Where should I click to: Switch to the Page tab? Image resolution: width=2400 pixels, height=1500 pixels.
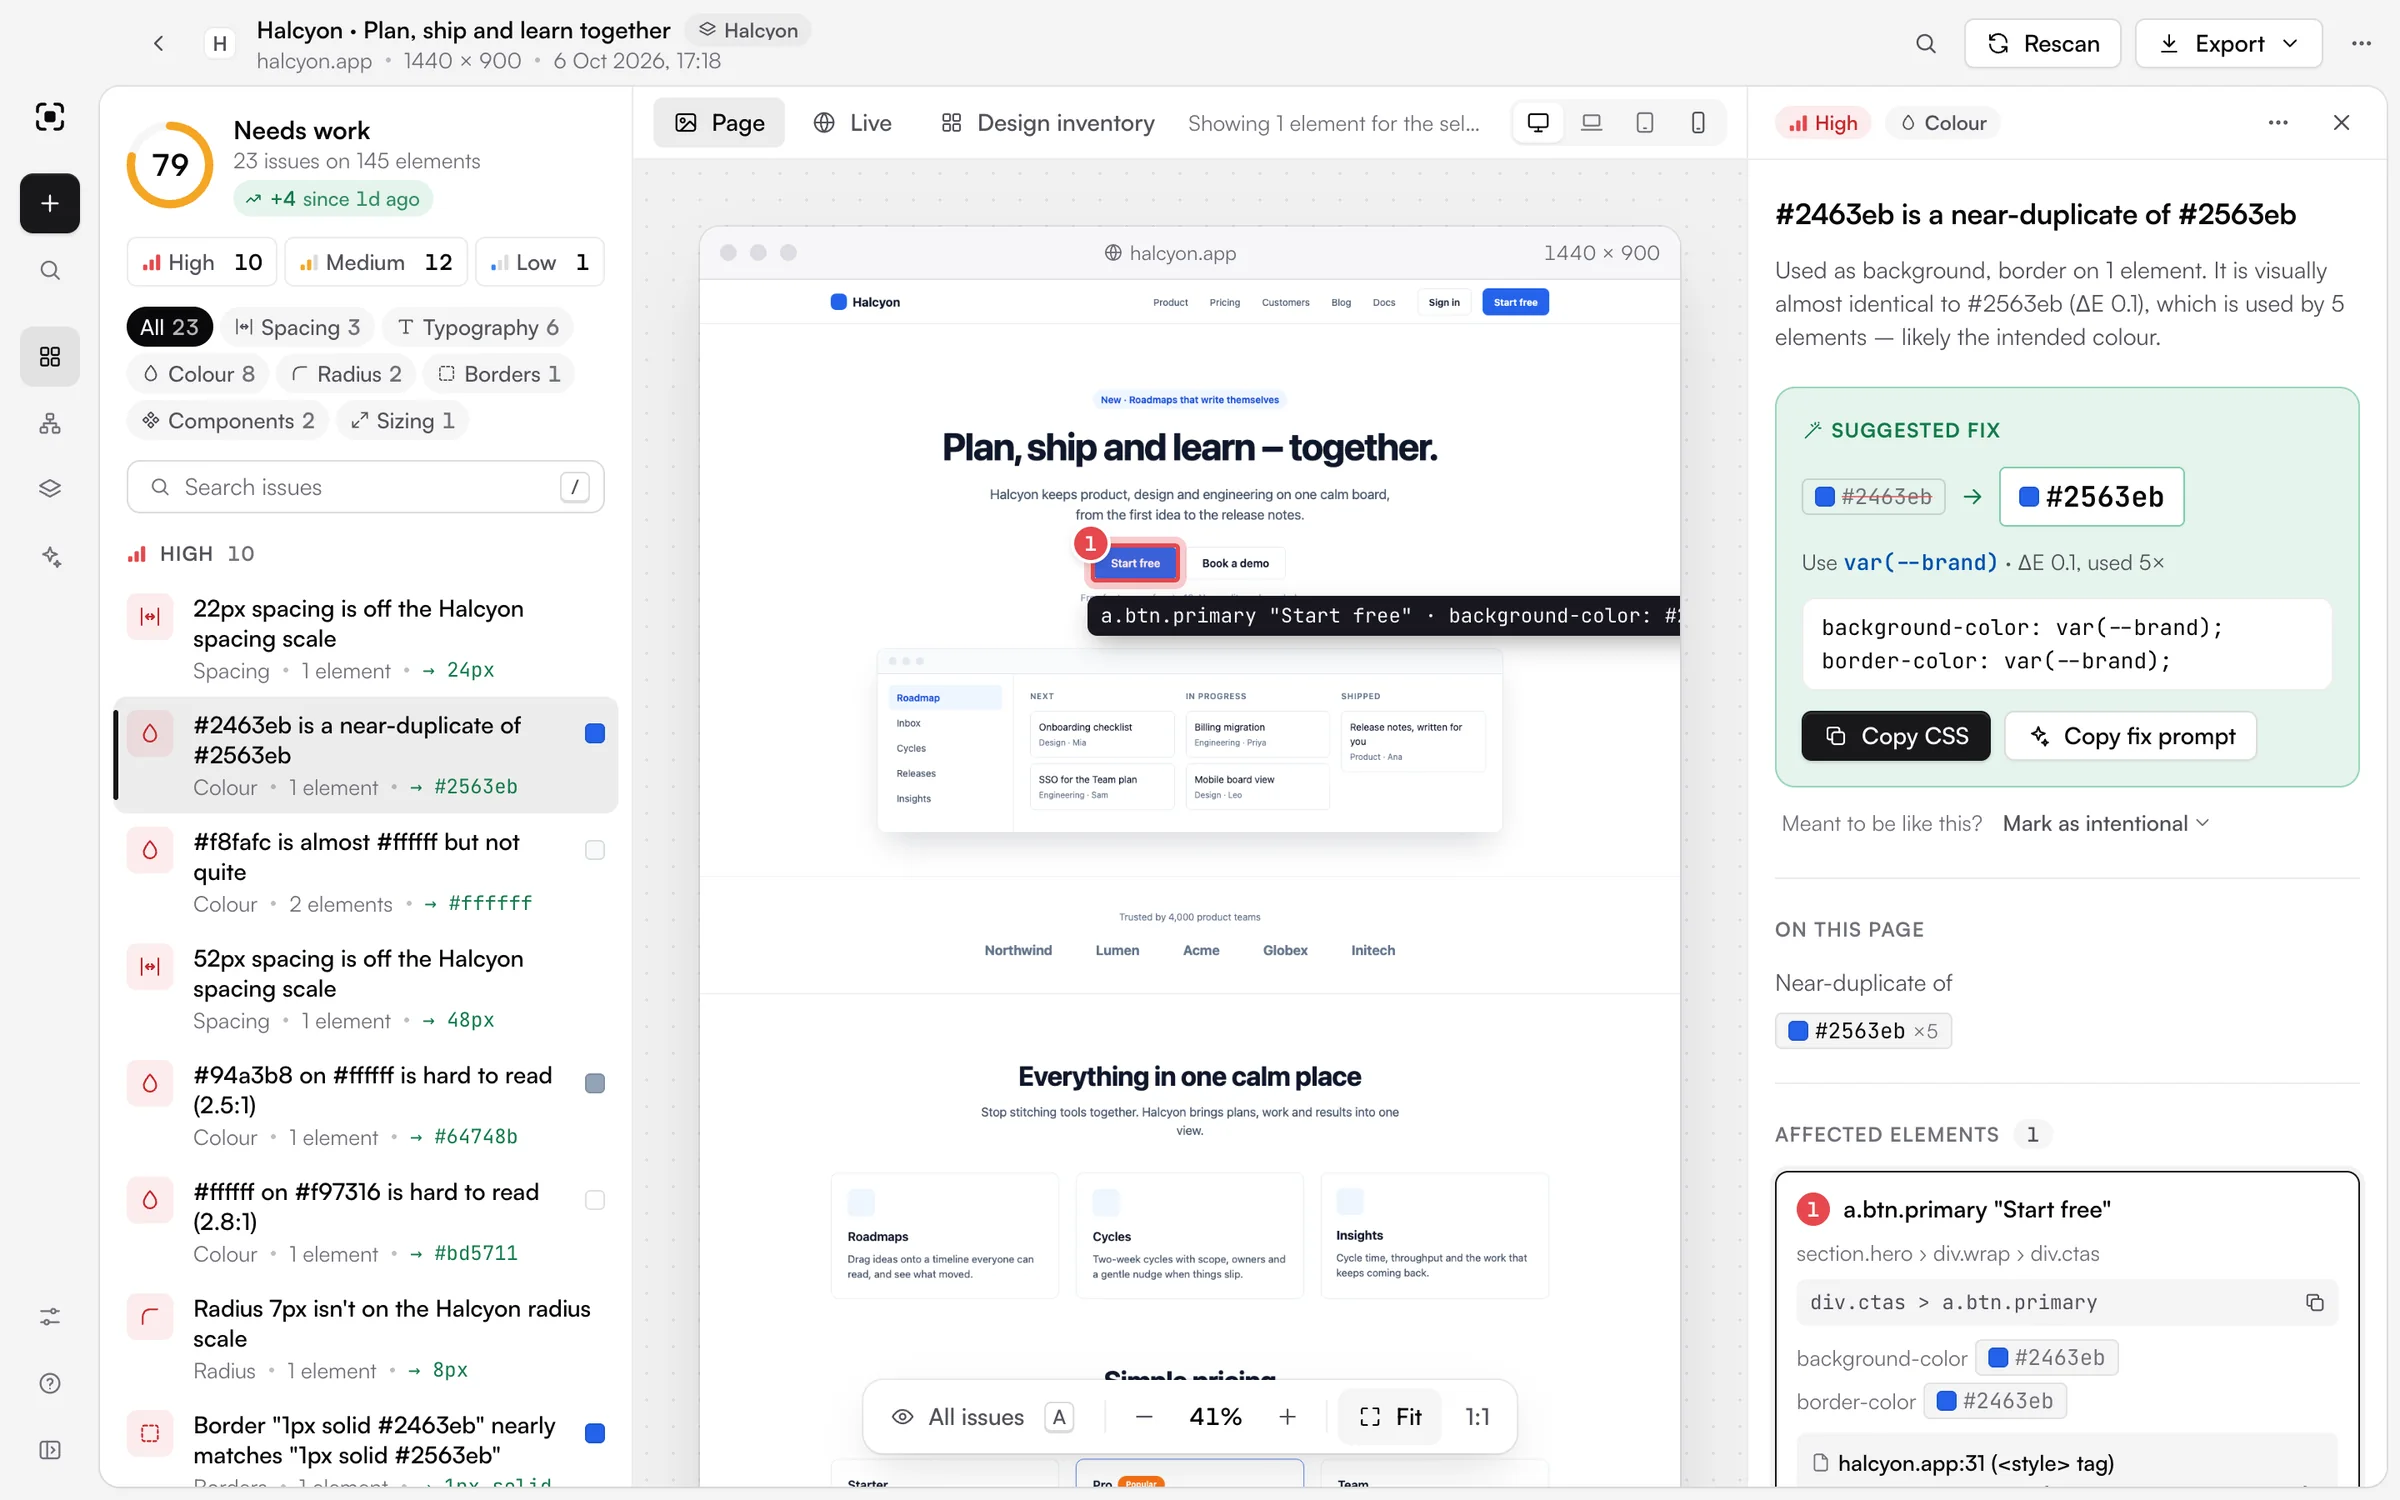point(719,123)
